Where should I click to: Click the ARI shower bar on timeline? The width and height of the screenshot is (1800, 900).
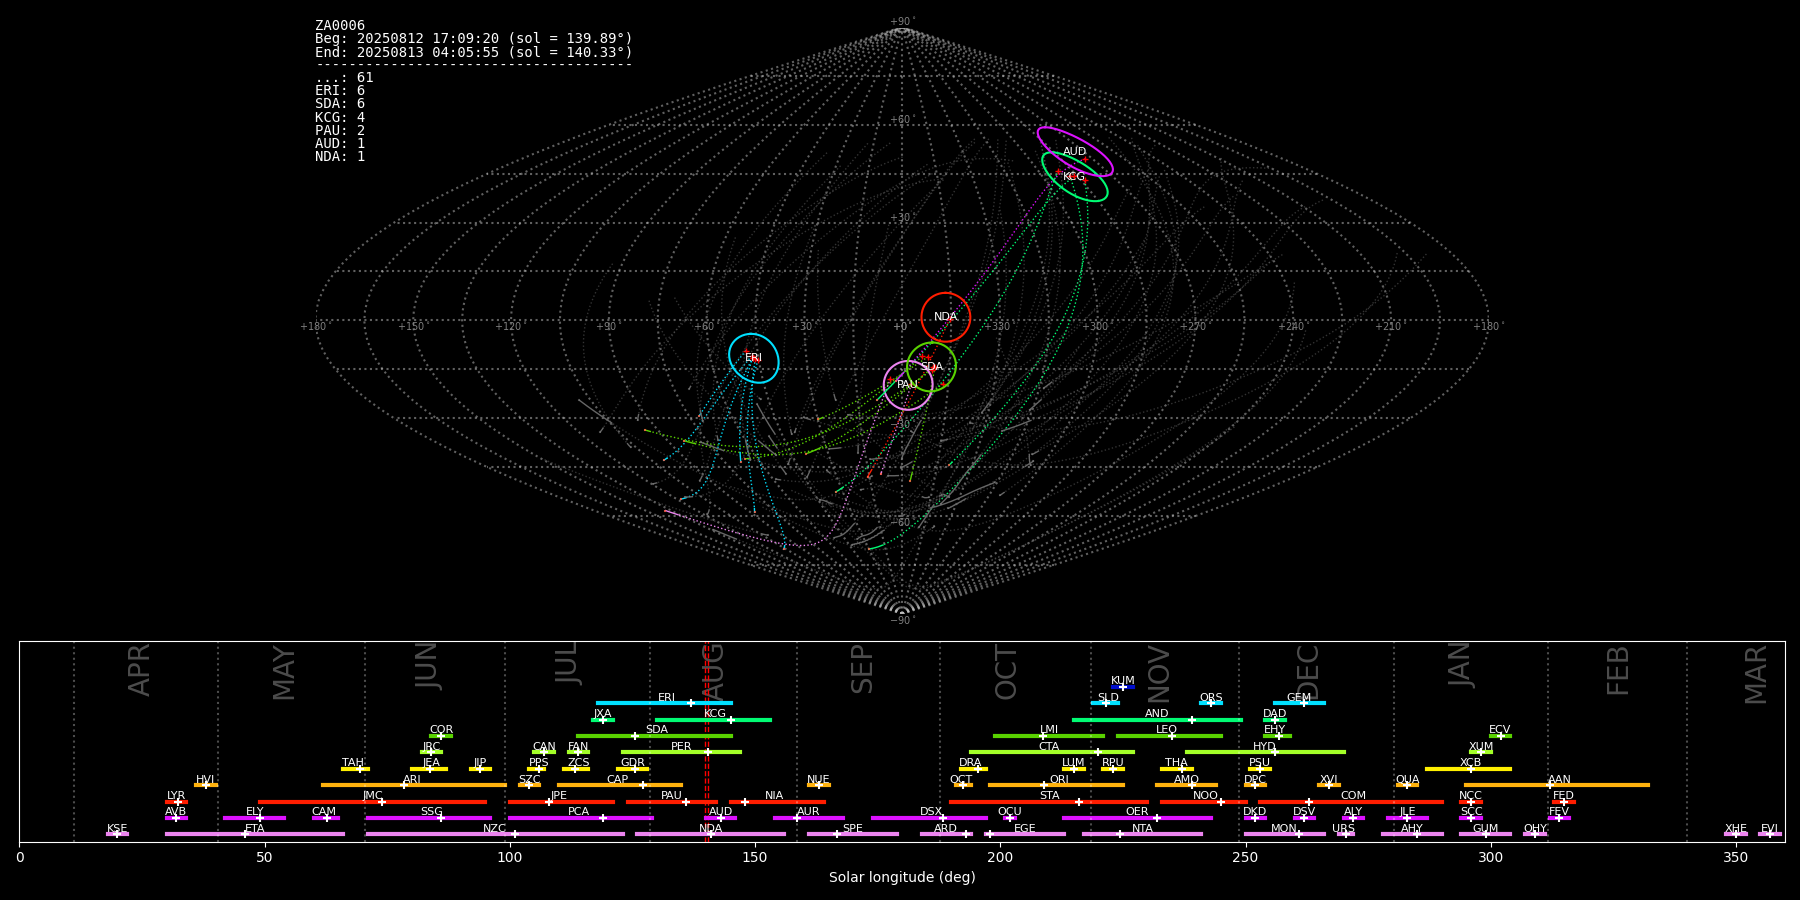coord(414,785)
